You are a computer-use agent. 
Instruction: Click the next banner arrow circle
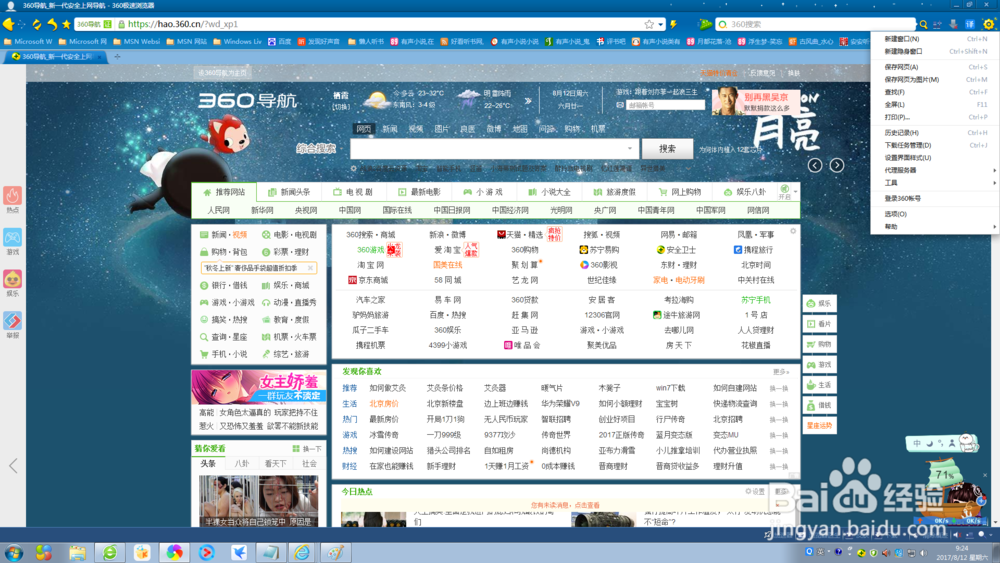[x=837, y=165]
